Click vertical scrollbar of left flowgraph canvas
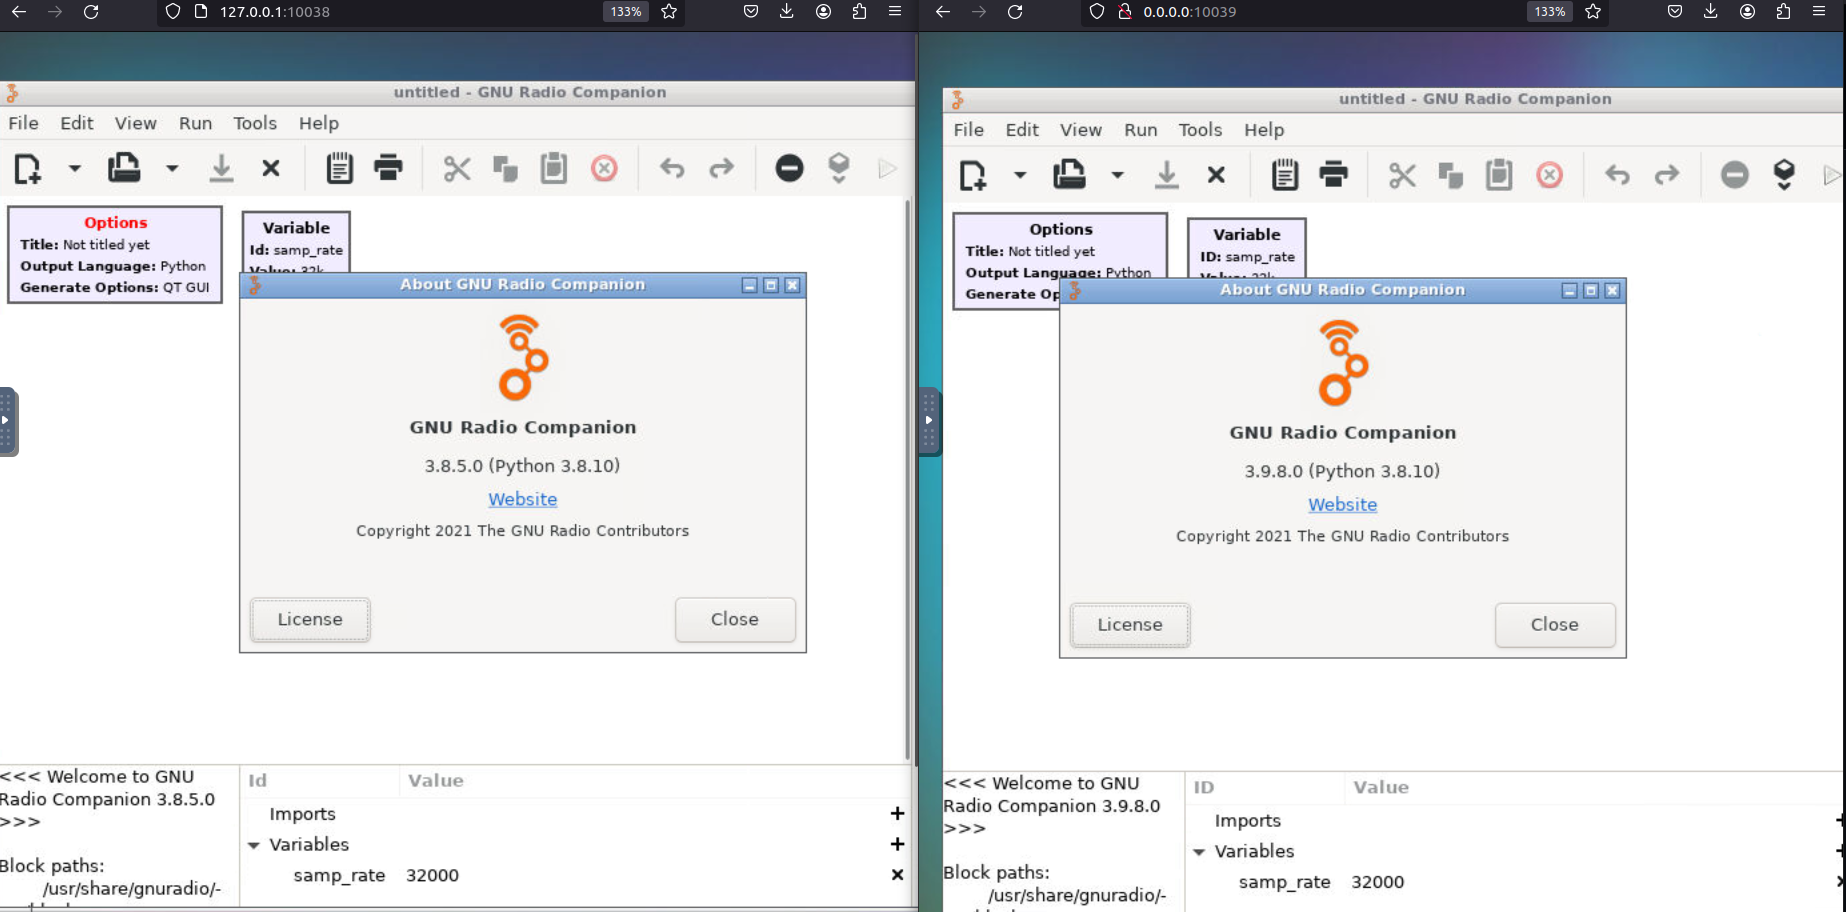 coord(907,480)
